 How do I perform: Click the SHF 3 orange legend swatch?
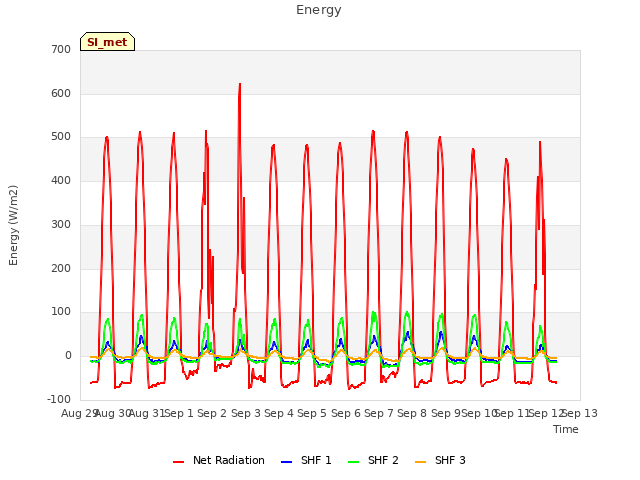click(x=420, y=462)
